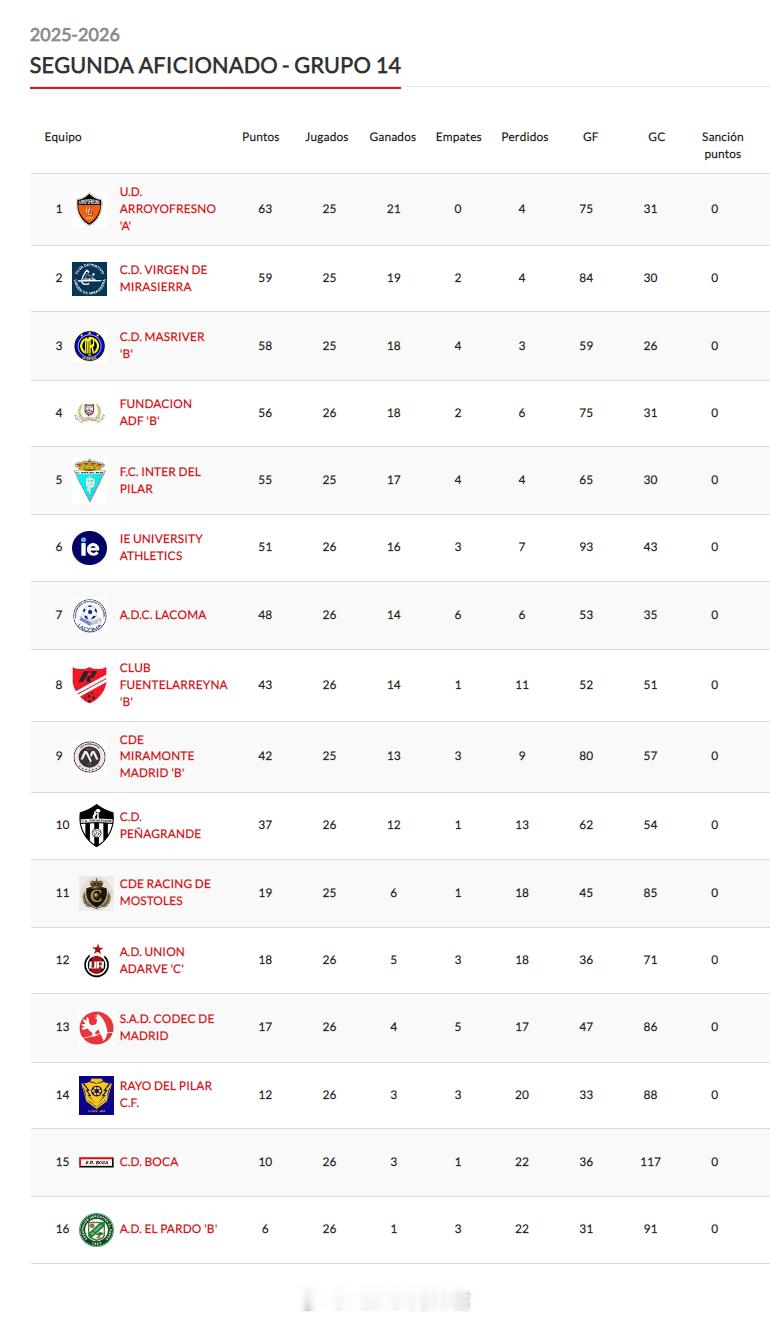This screenshot has height=1319, width=770.
Task: Click the Rayo del Pilar C.F. yellow badge
Action: pyautogui.click(x=96, y=1095)
